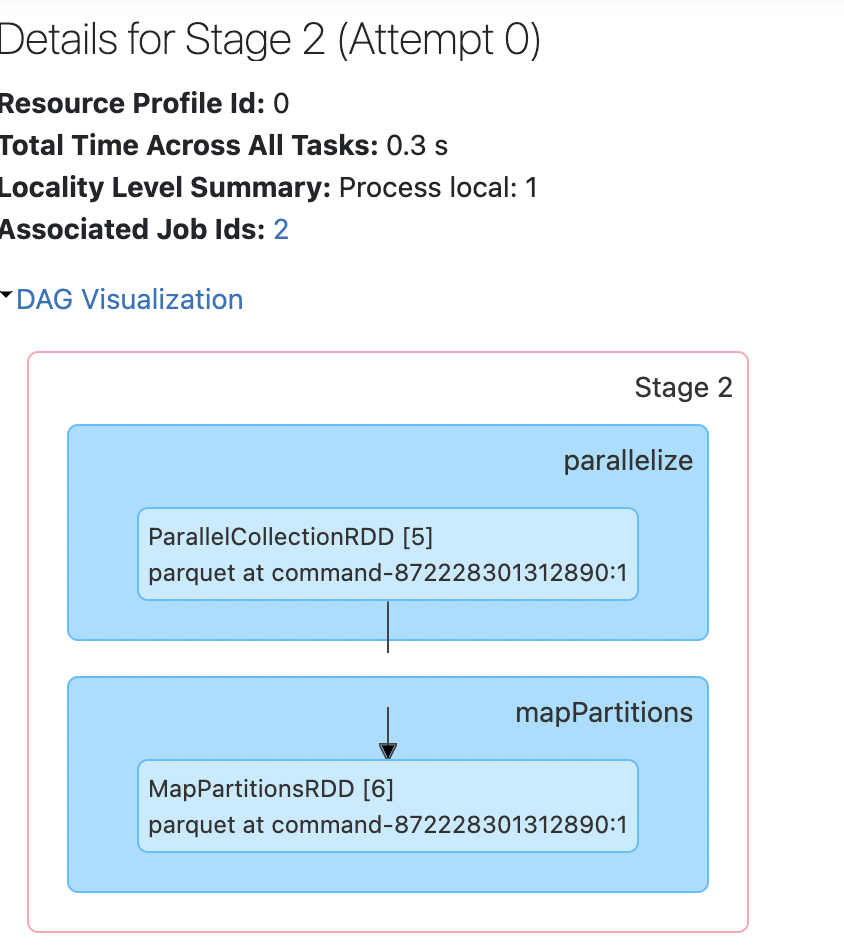
Task: Open associated job id 2 link
Action: 281,230
